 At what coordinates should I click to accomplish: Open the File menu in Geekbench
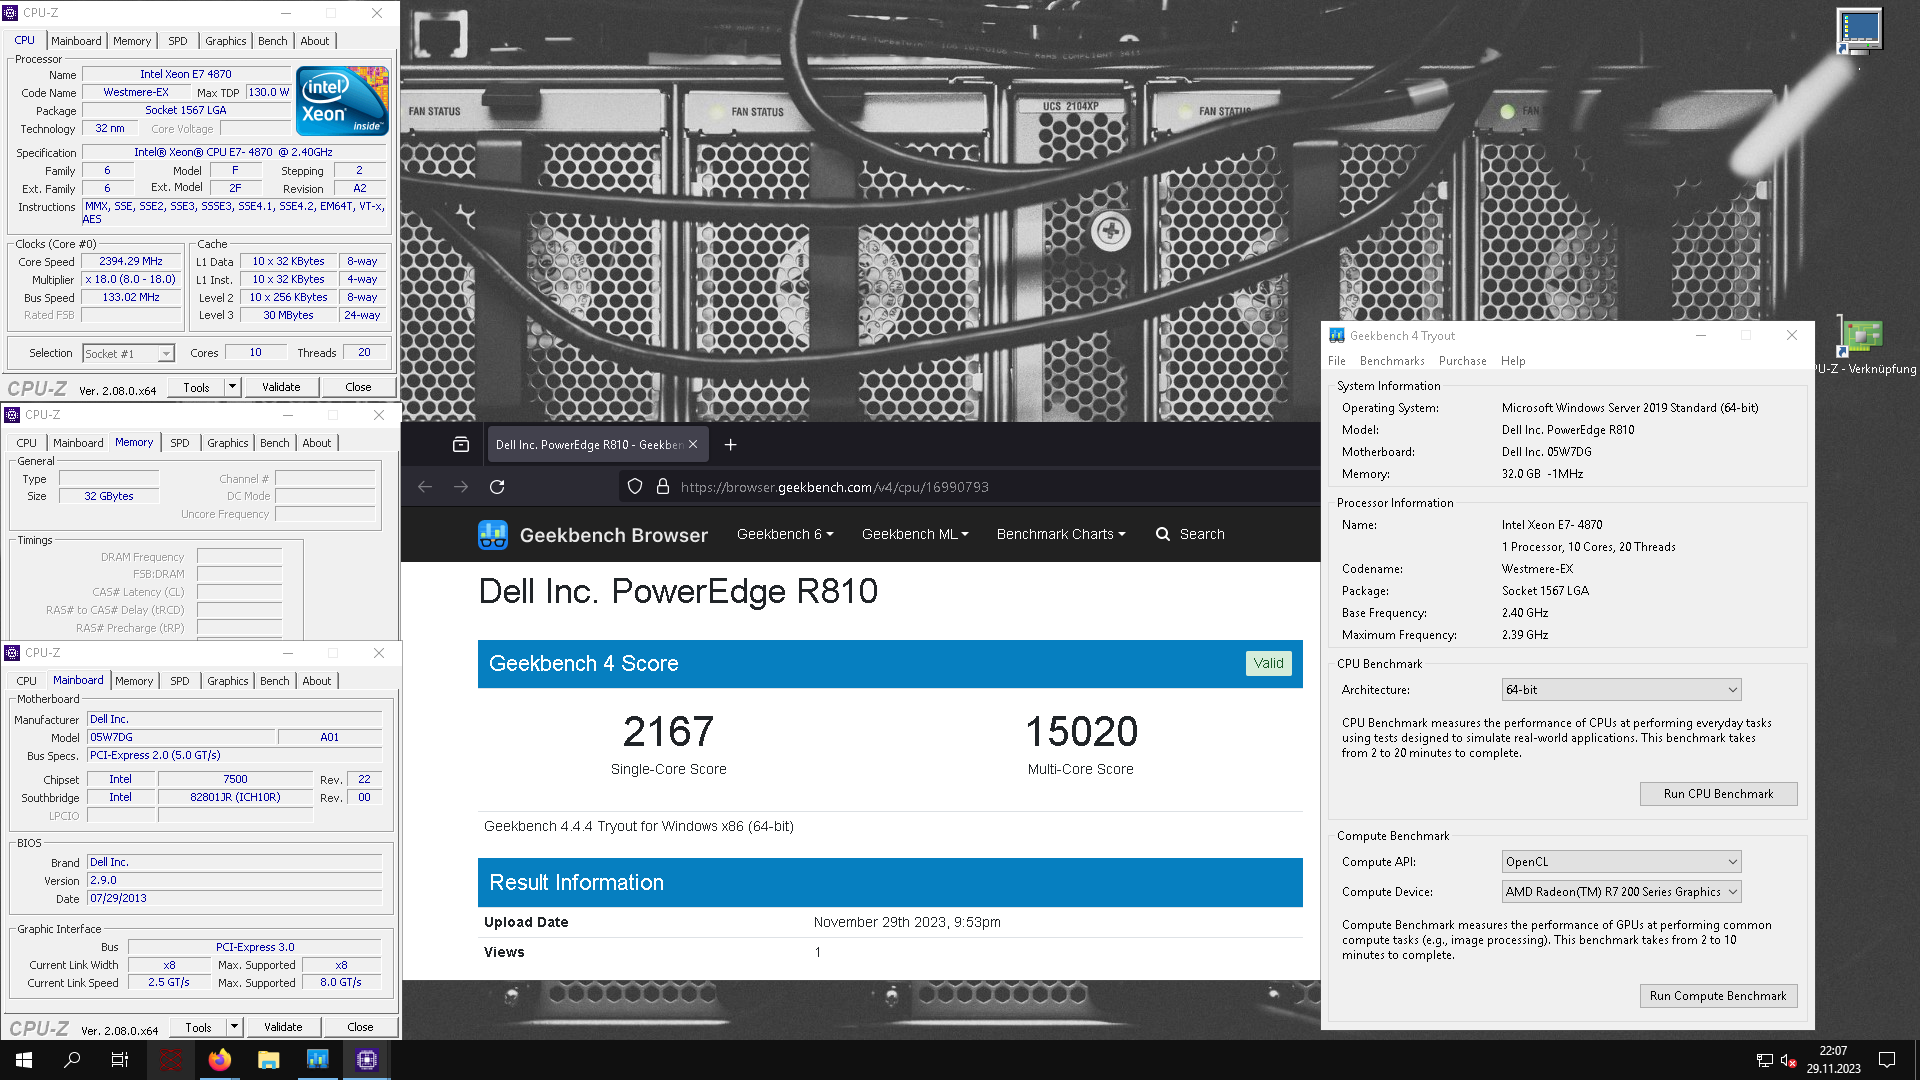(1337, 361)
